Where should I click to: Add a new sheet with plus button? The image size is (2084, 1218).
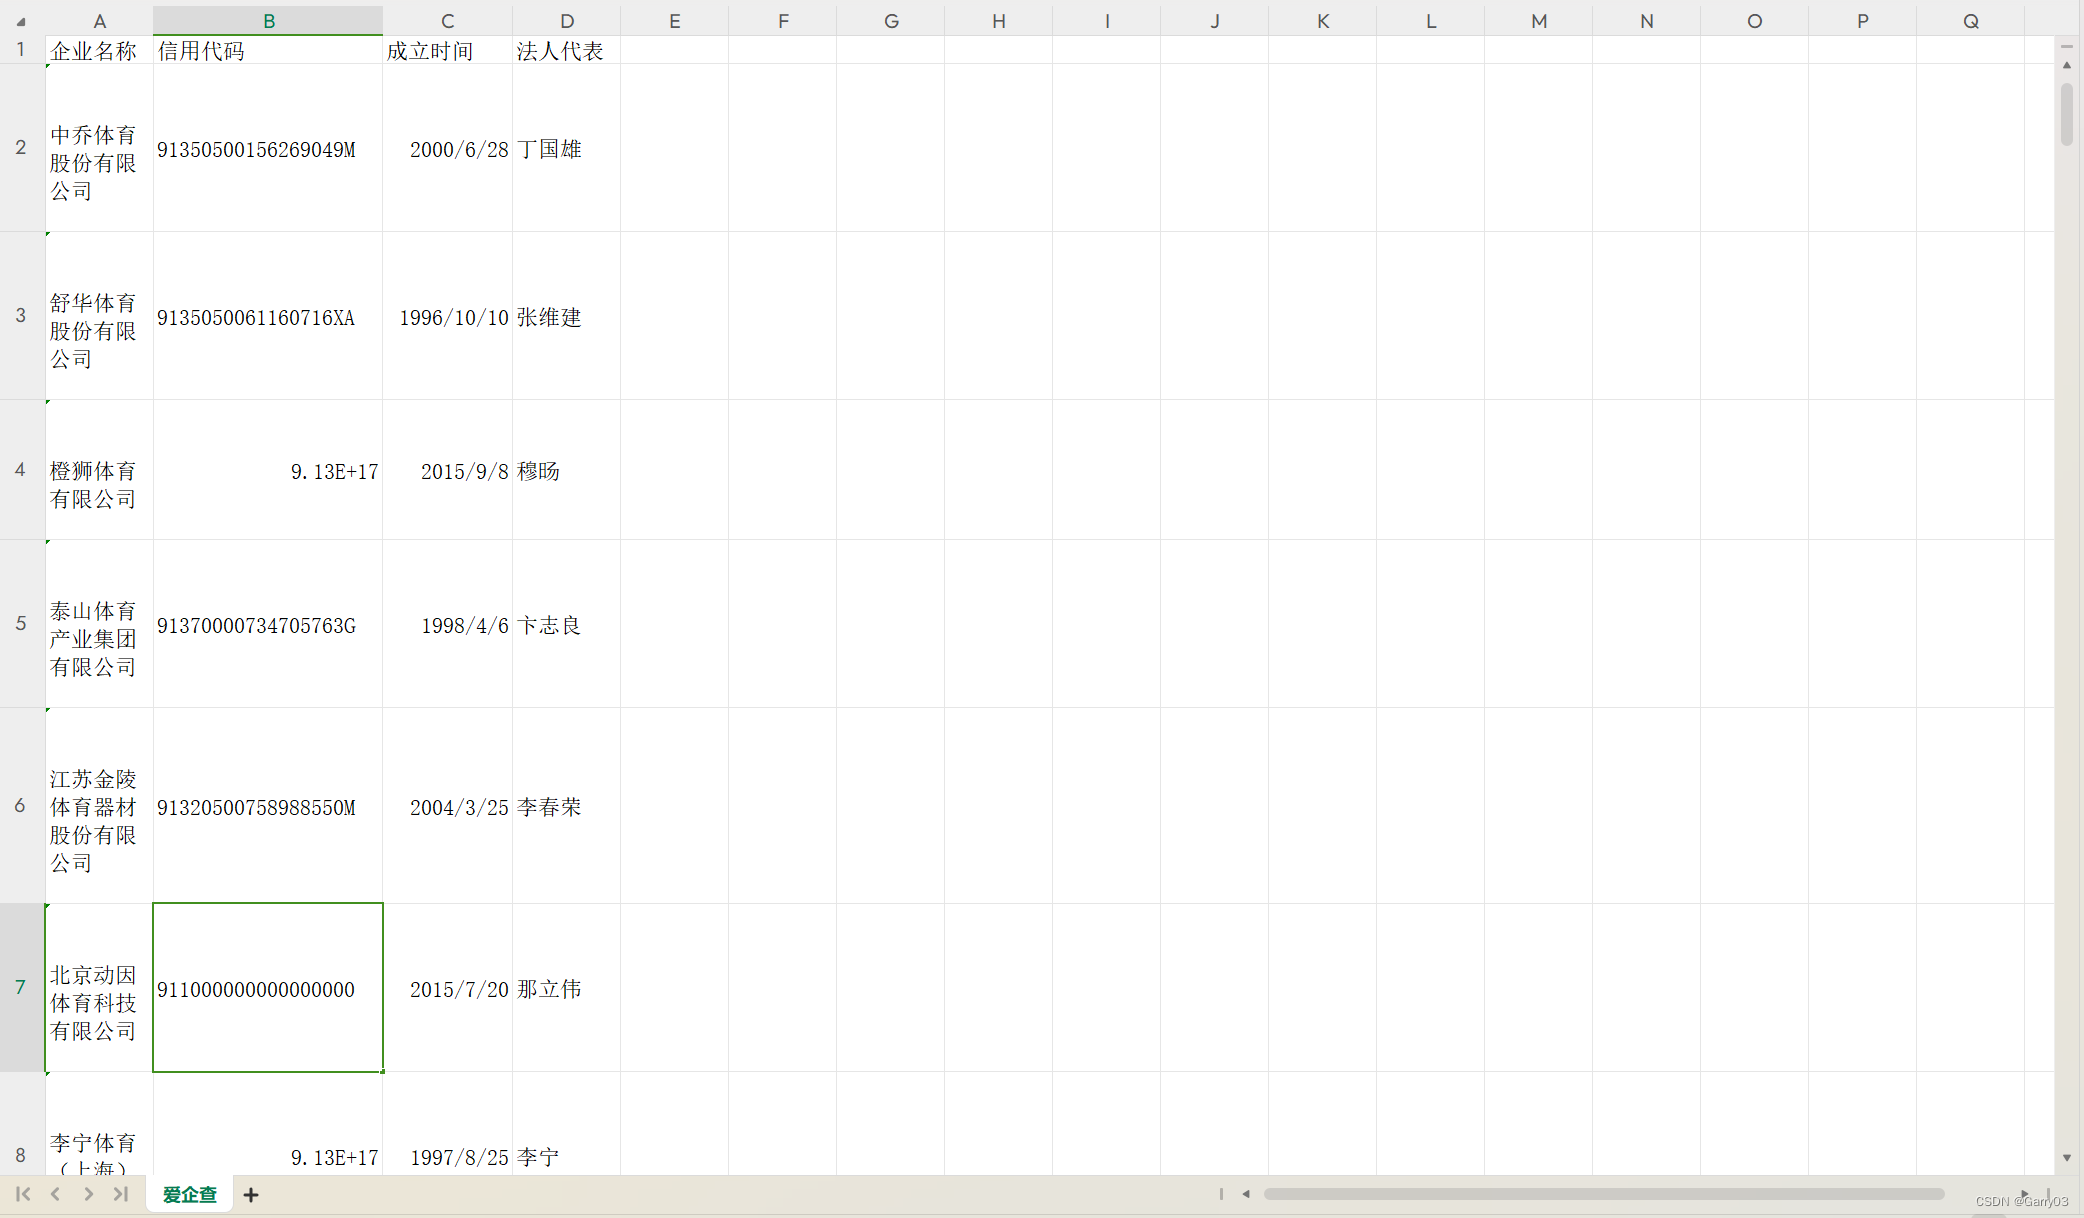coord(251,1195)
